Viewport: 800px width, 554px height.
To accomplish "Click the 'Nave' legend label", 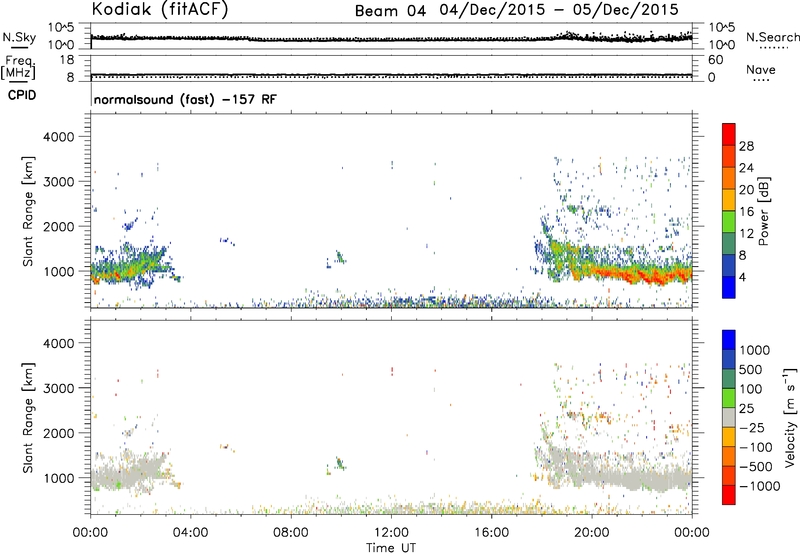I will (x=761, y=70).
